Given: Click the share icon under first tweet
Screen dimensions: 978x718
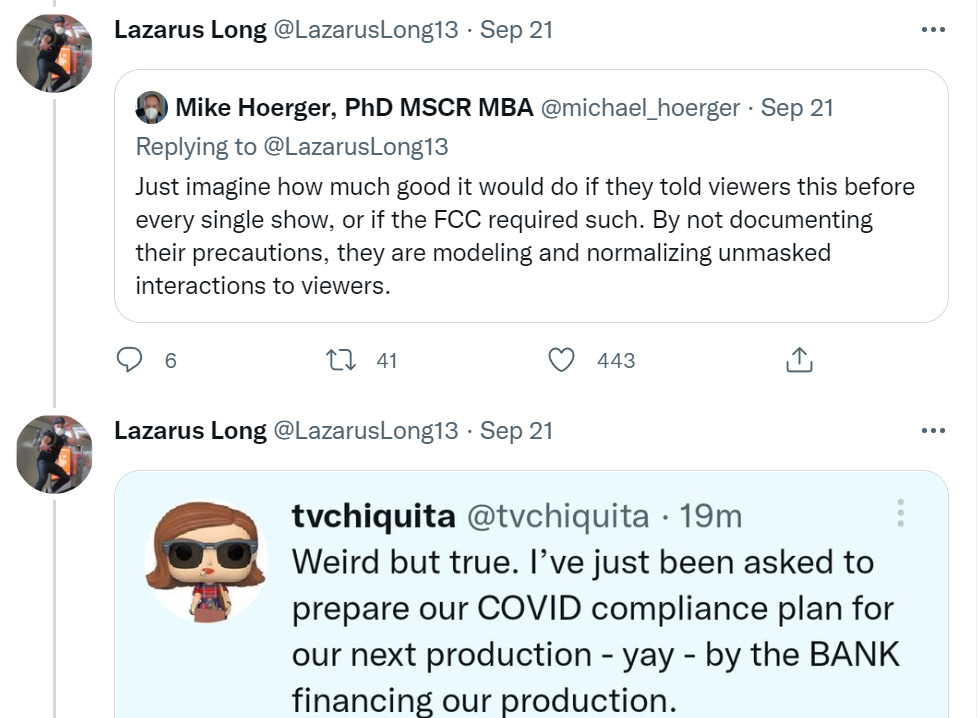Looking at the screenshot, I should 798,360.
